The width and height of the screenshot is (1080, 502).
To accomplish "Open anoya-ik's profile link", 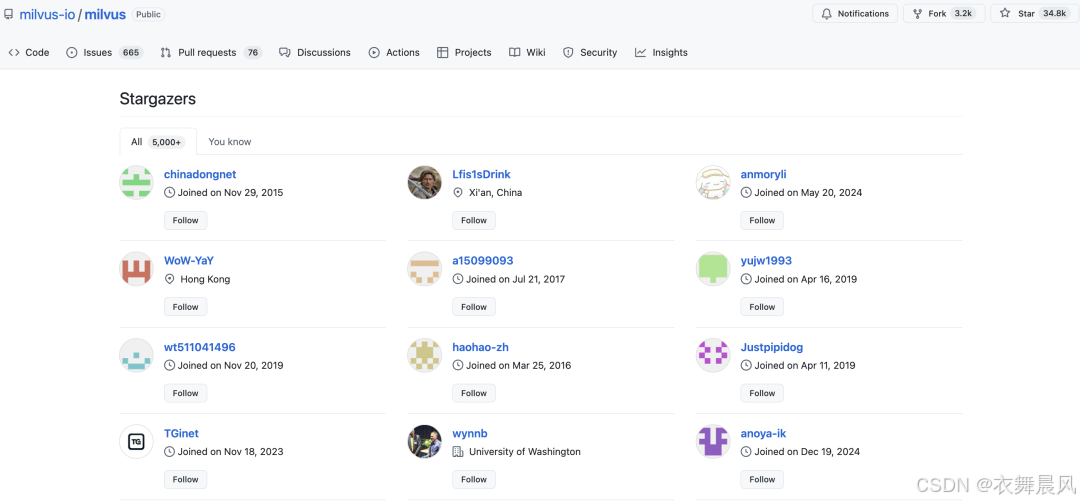I will [x=763, y=434].
